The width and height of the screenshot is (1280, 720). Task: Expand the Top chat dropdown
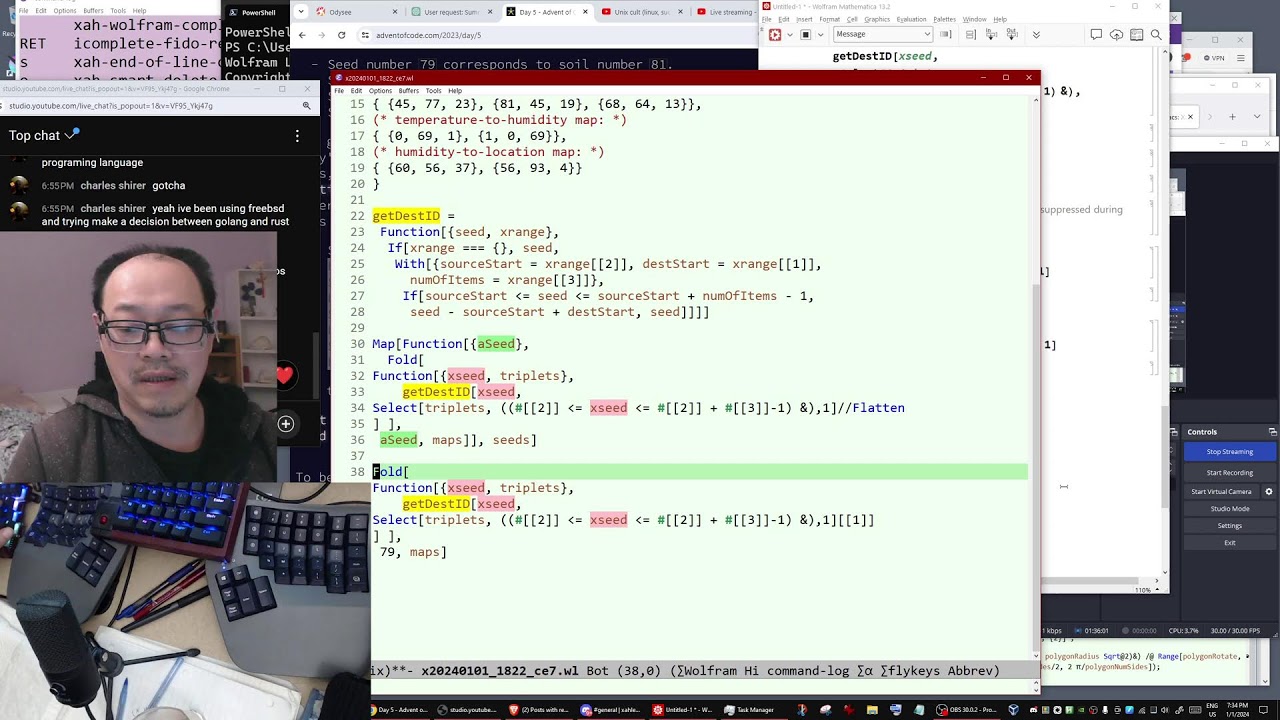[x=43, y=135]
